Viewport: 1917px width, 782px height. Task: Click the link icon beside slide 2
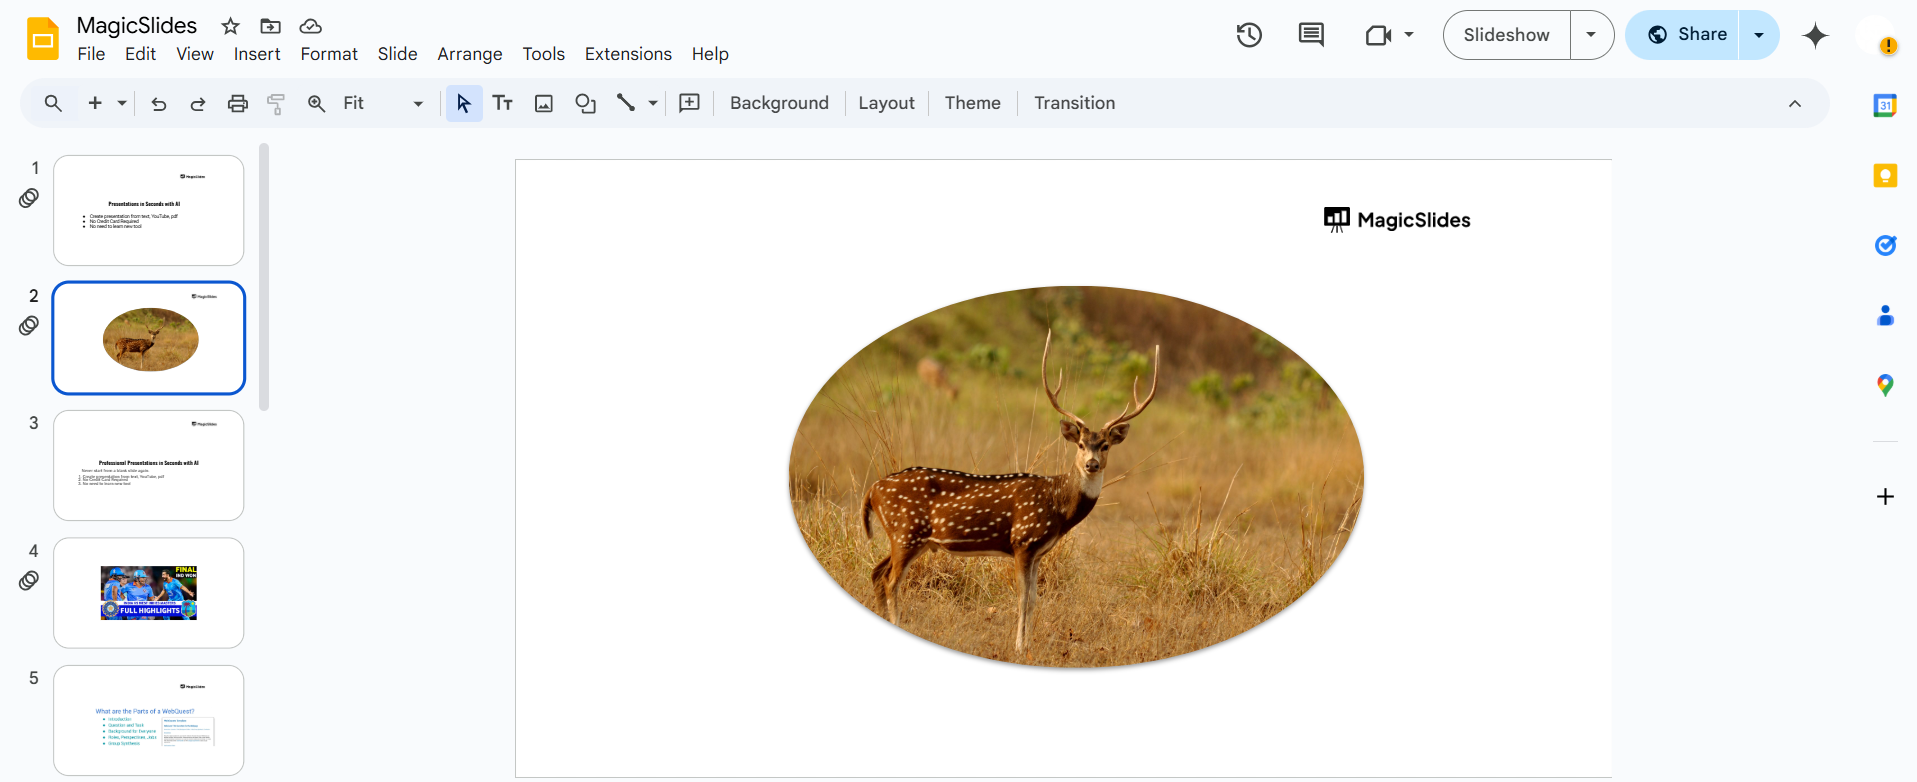pyautogui.click(x=29, y=325)
